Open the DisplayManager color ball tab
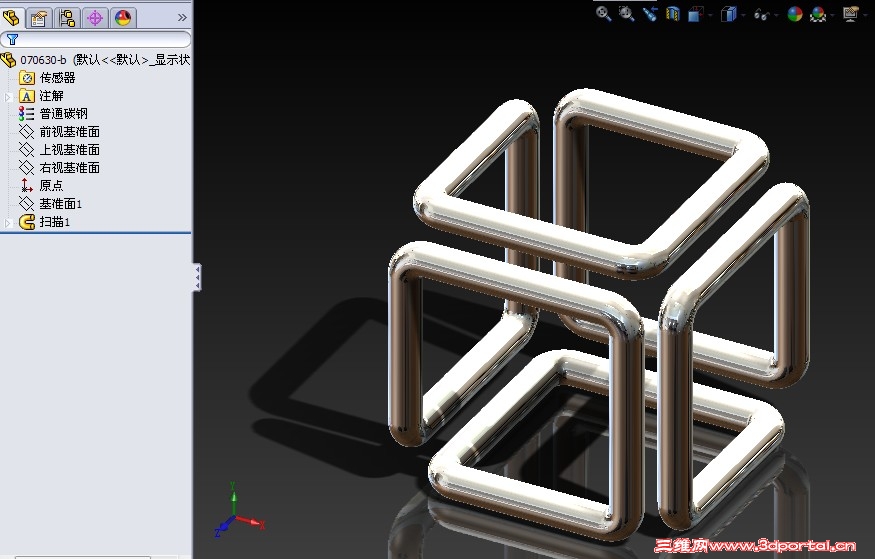 point(123,18)
